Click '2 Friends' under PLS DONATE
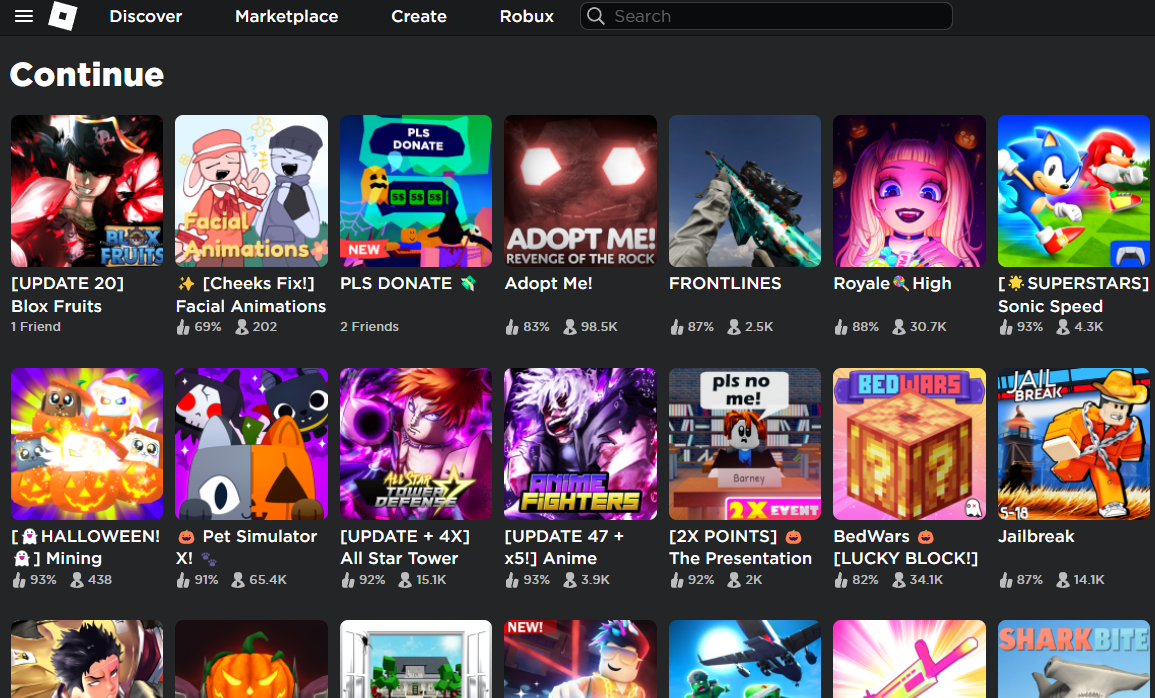Screen dimensions: 1155x698 [370, 327]
